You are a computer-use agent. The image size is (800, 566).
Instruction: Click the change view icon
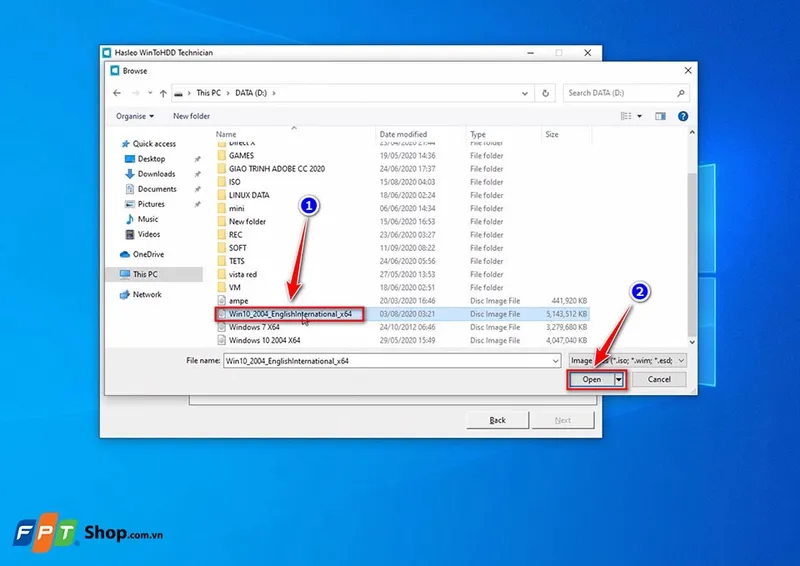point(626,116)
